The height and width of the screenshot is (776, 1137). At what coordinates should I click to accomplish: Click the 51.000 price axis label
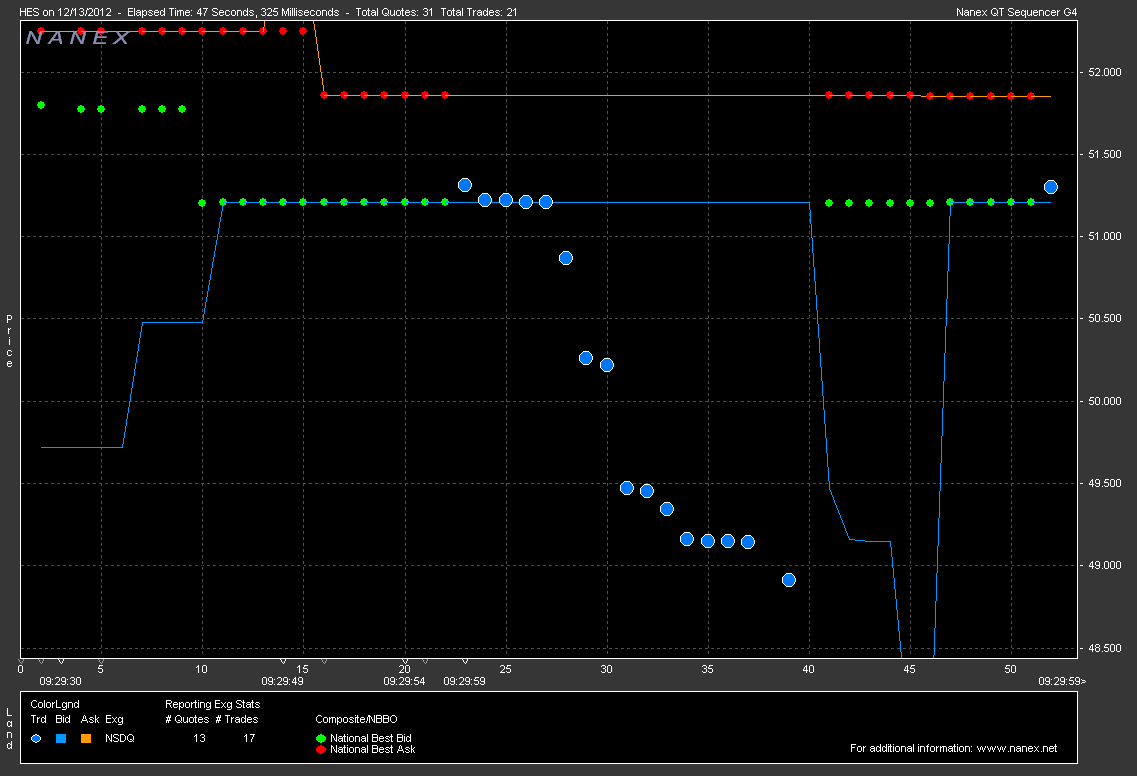click(1104, 236)
